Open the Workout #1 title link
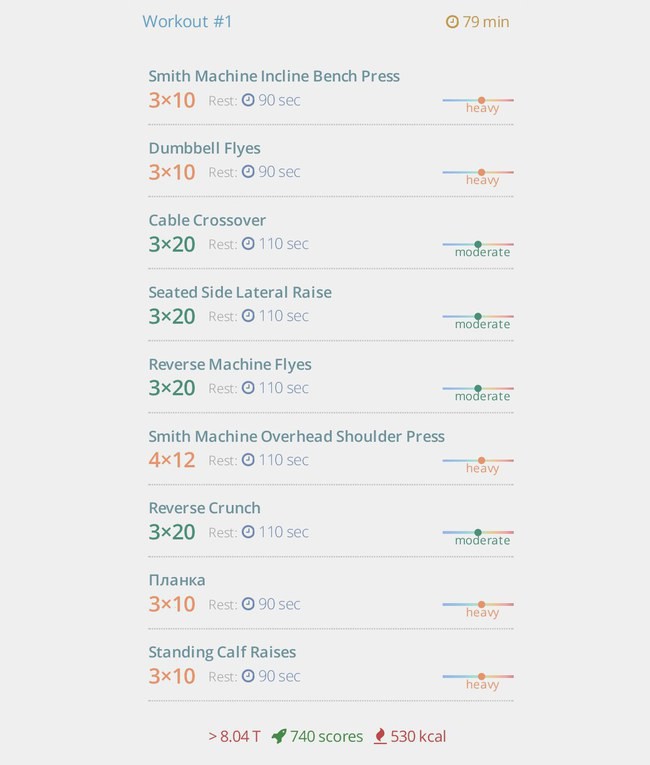 tap(187, 21)
